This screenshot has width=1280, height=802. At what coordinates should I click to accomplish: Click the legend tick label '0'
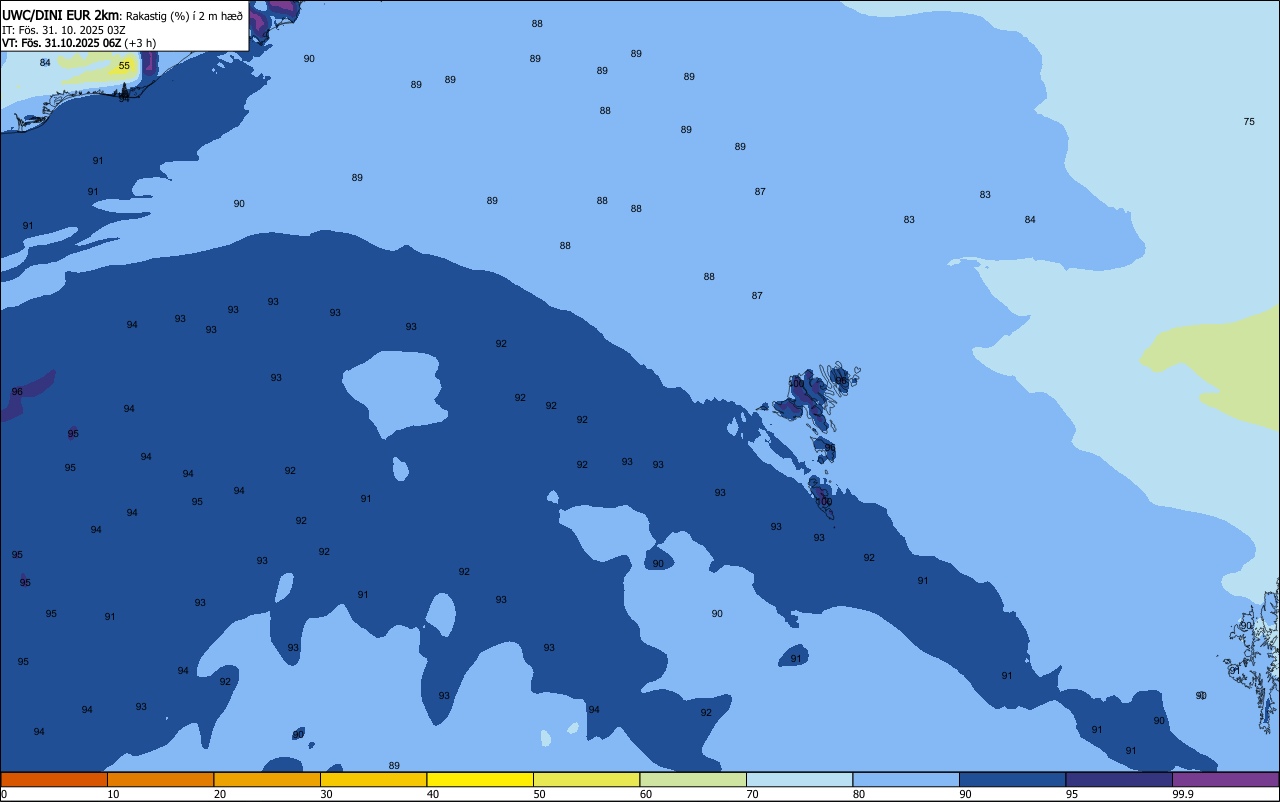pos(4,794)
